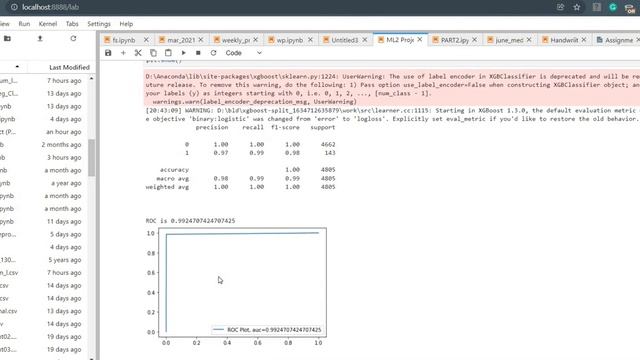
Task: Switch to mar_2021 notebook tab
Action: [181, 40]
